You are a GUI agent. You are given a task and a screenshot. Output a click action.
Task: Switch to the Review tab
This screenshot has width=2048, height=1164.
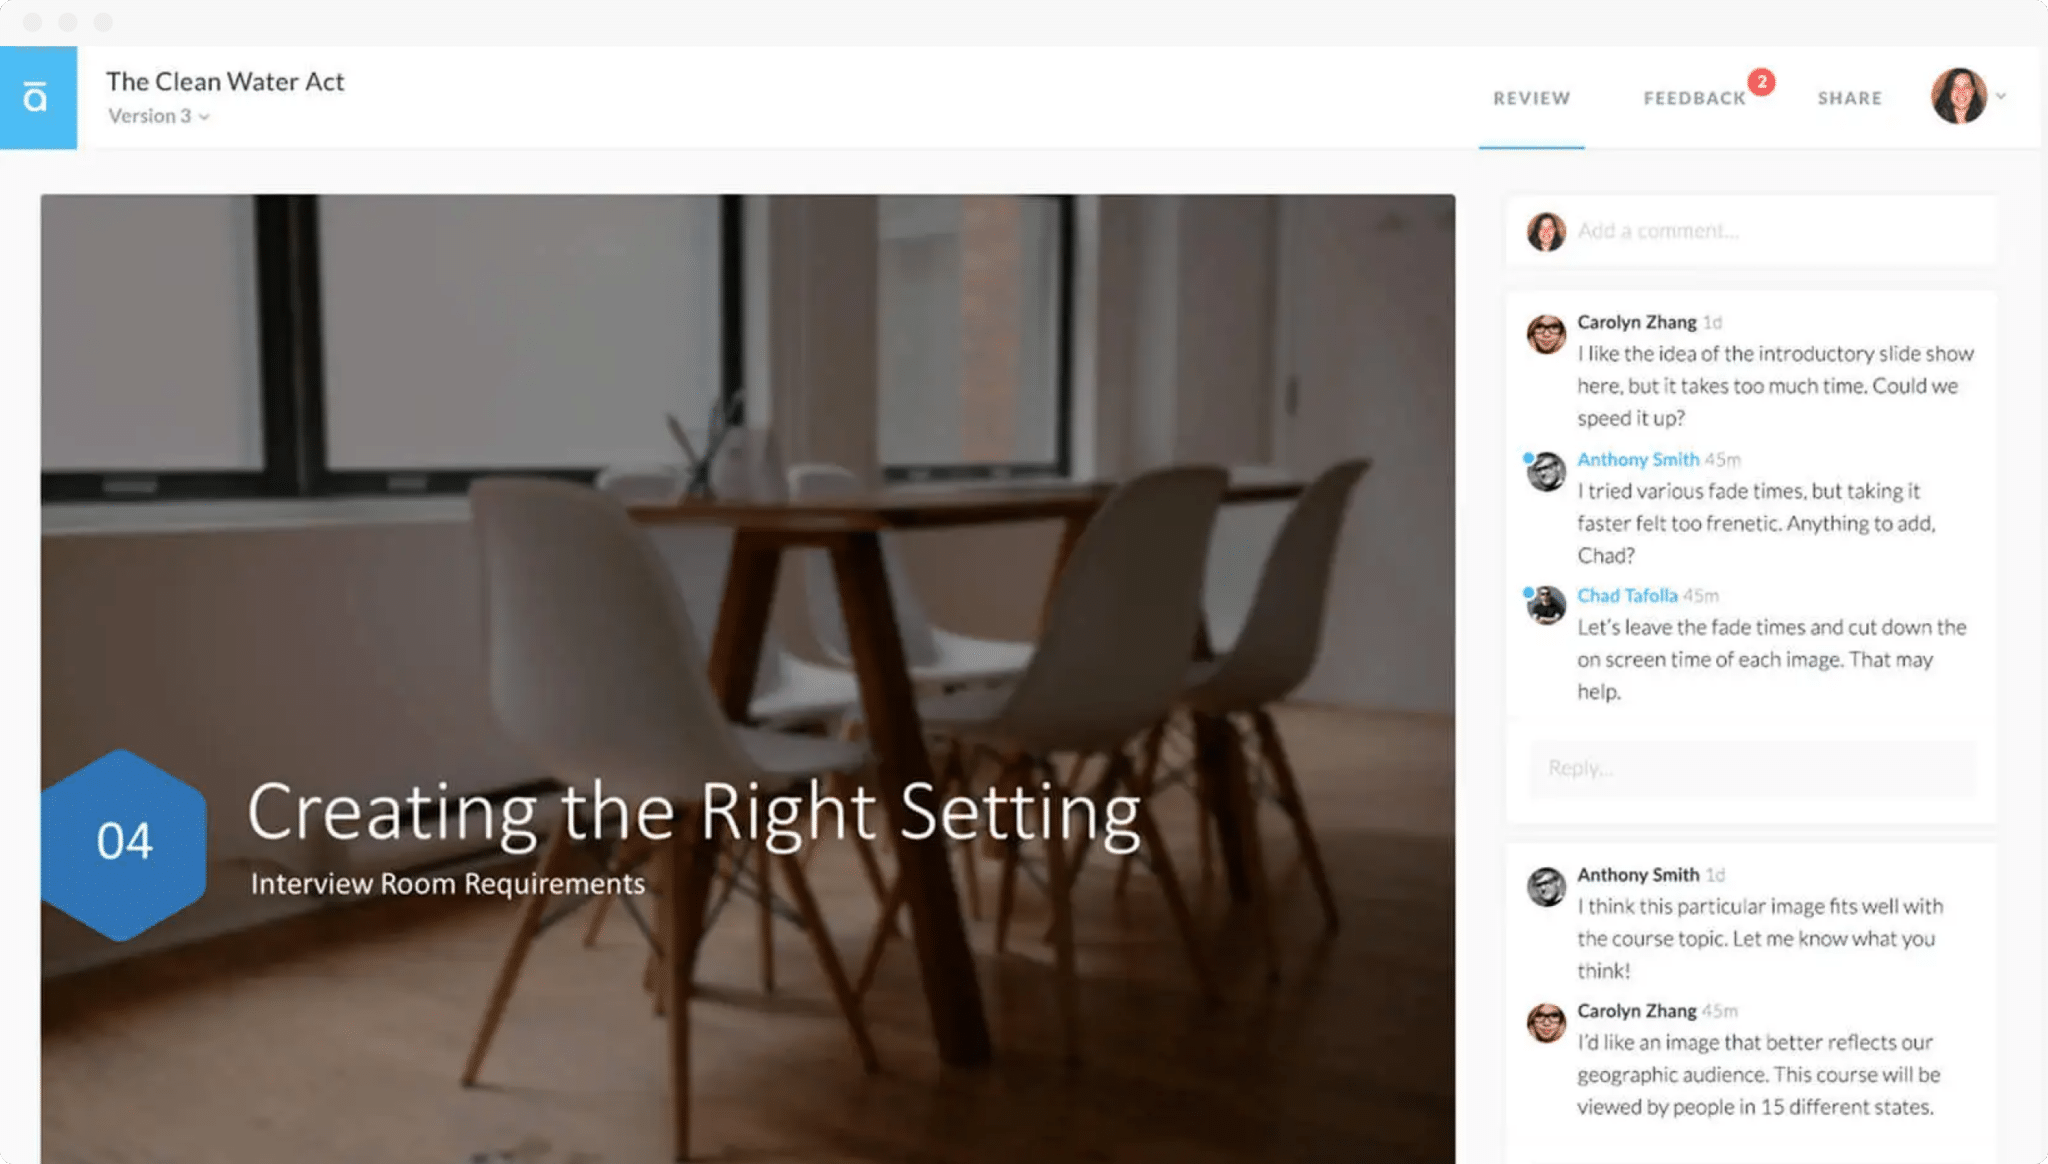1531,98
